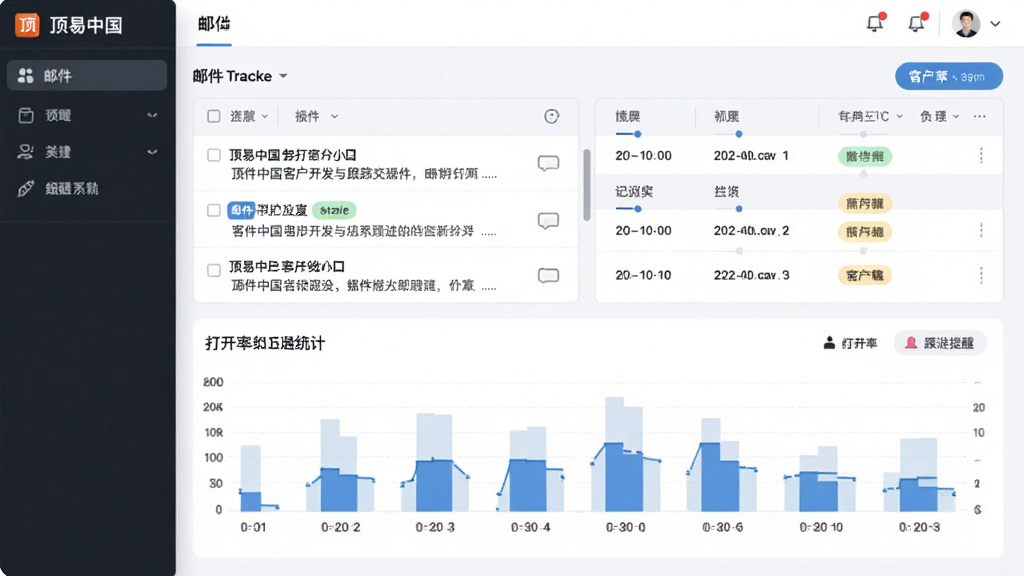Click the comment bubble icon on the top email row
This screenshot has height=576, width=1024.
pyautogui.click(x=549, y=163)
